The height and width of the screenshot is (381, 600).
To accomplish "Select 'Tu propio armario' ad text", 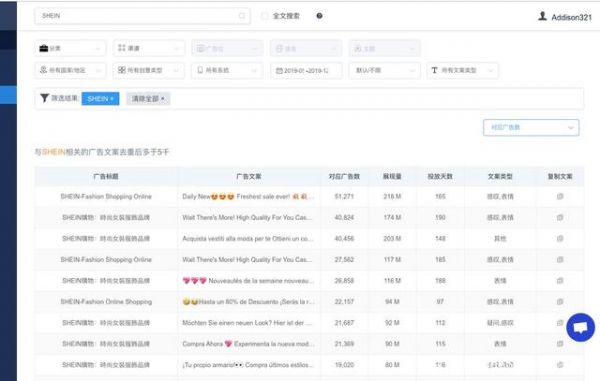I will (248, 365).
